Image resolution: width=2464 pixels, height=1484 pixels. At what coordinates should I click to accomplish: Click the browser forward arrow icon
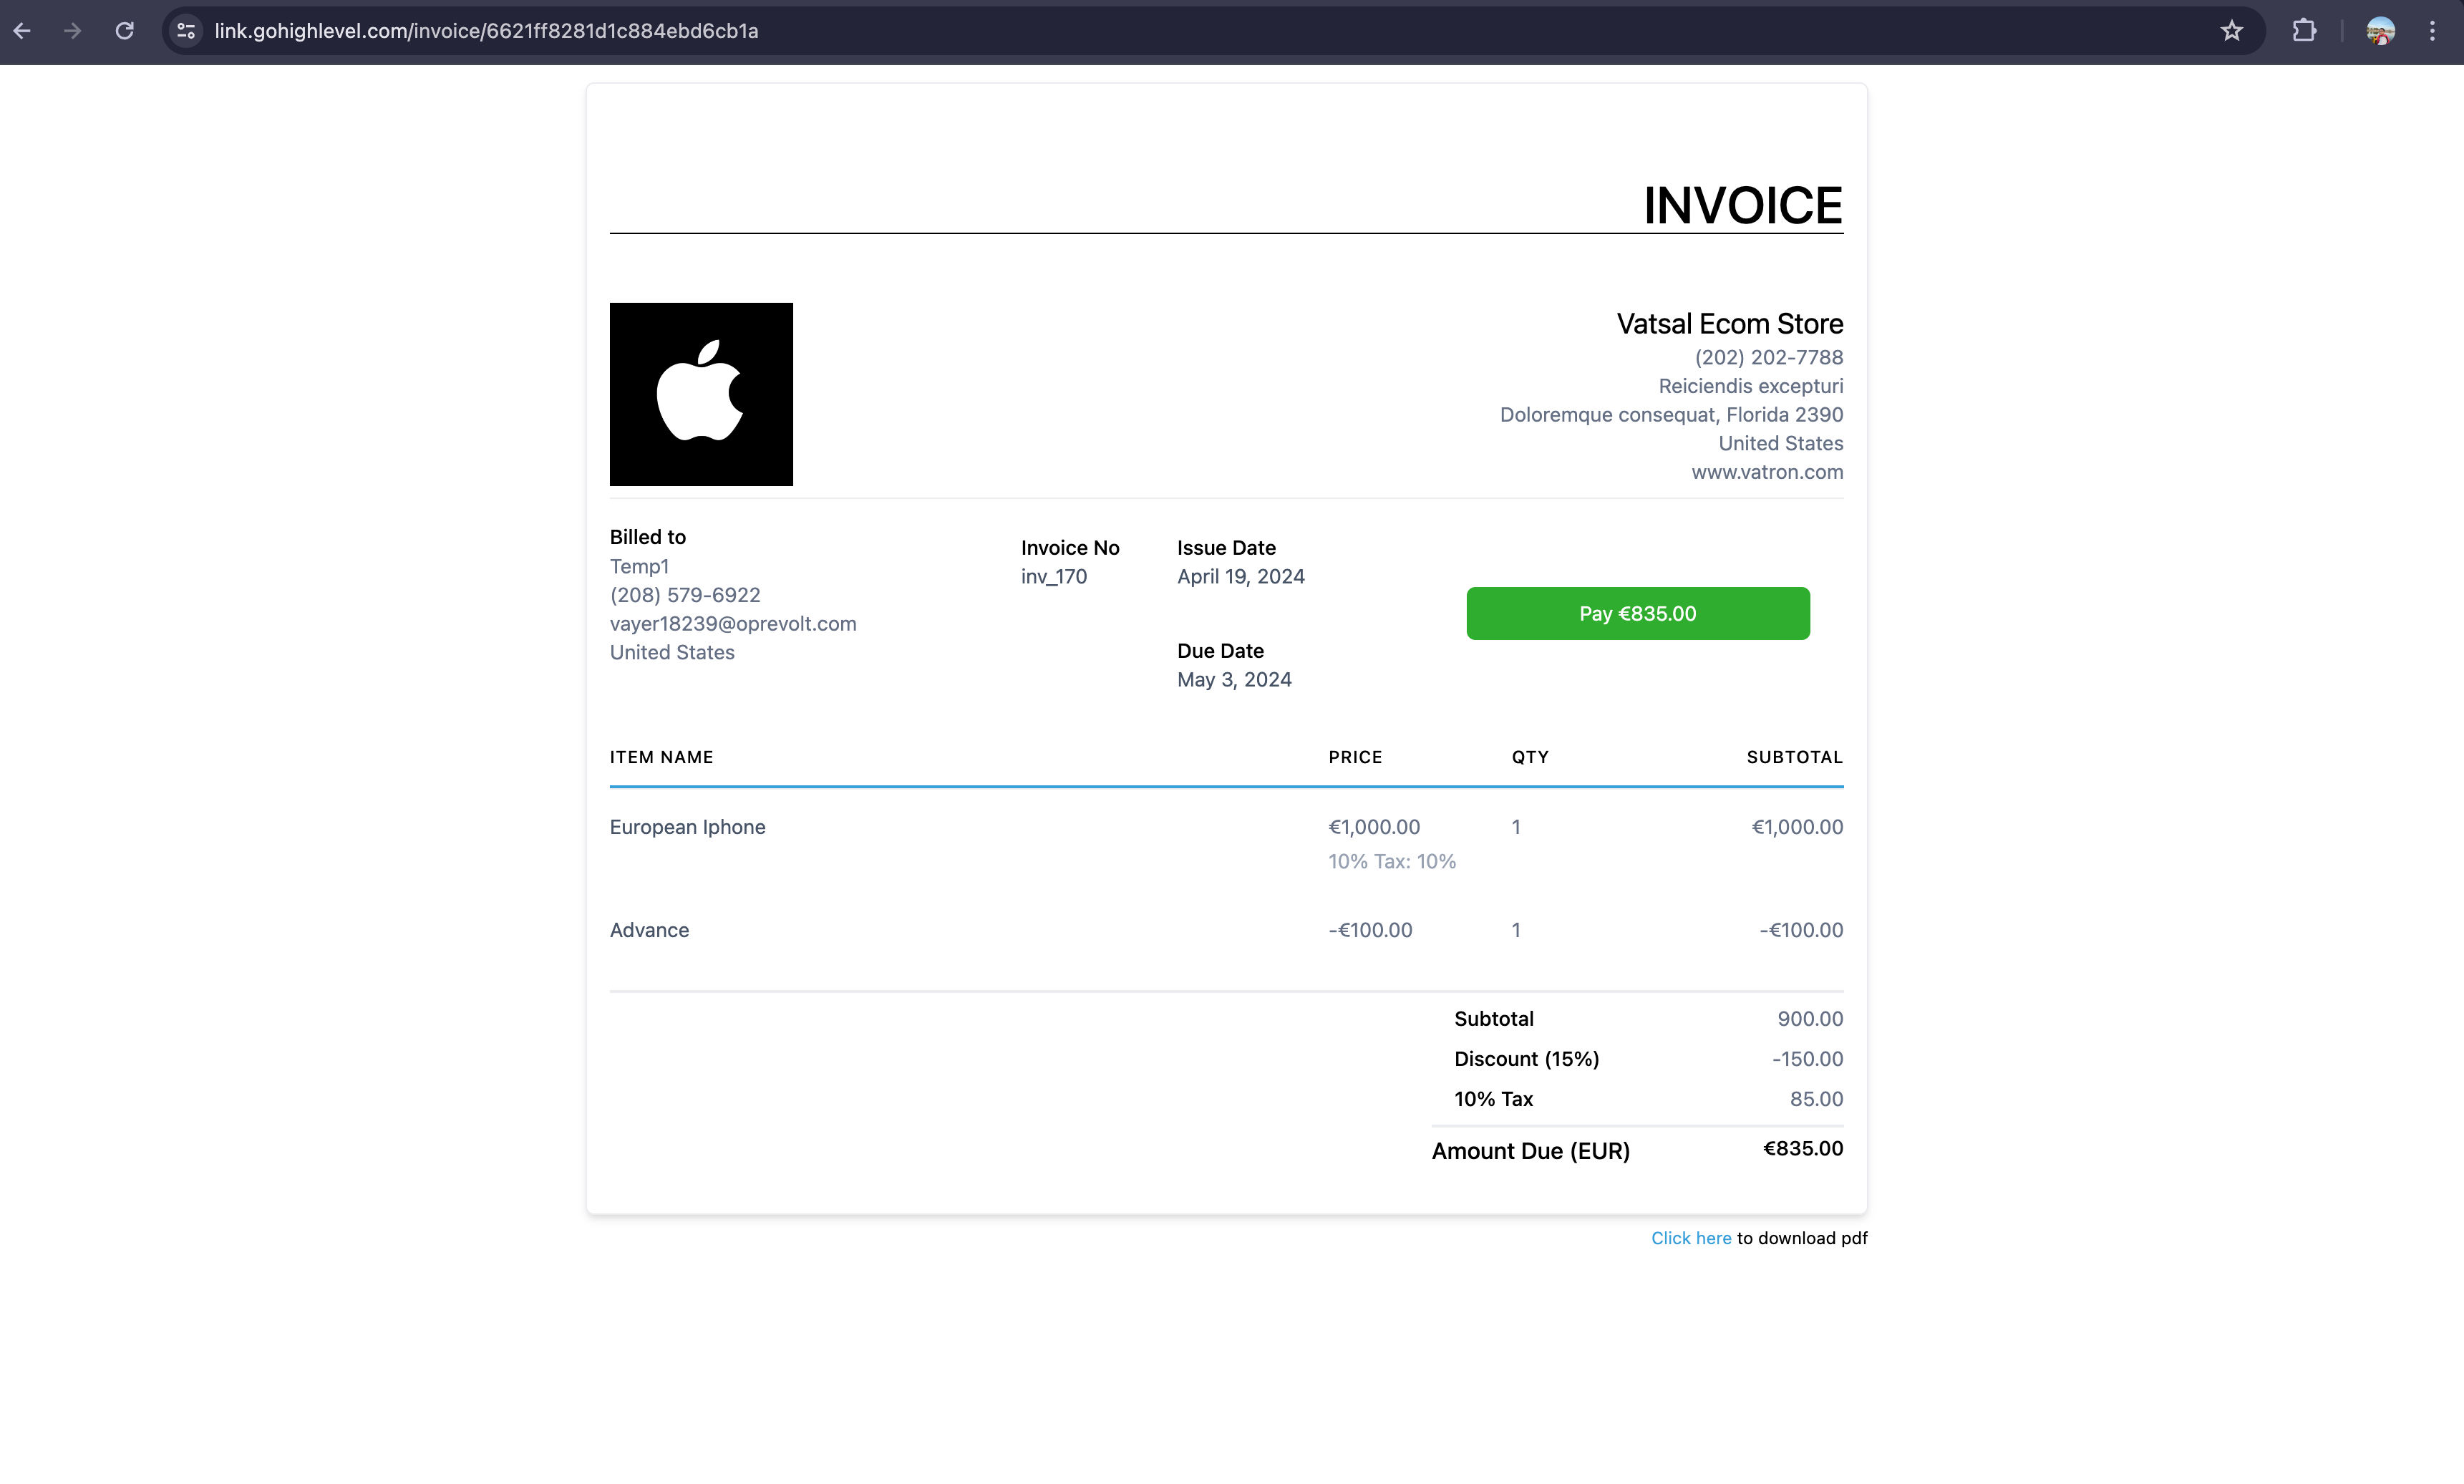coord(73,31)
